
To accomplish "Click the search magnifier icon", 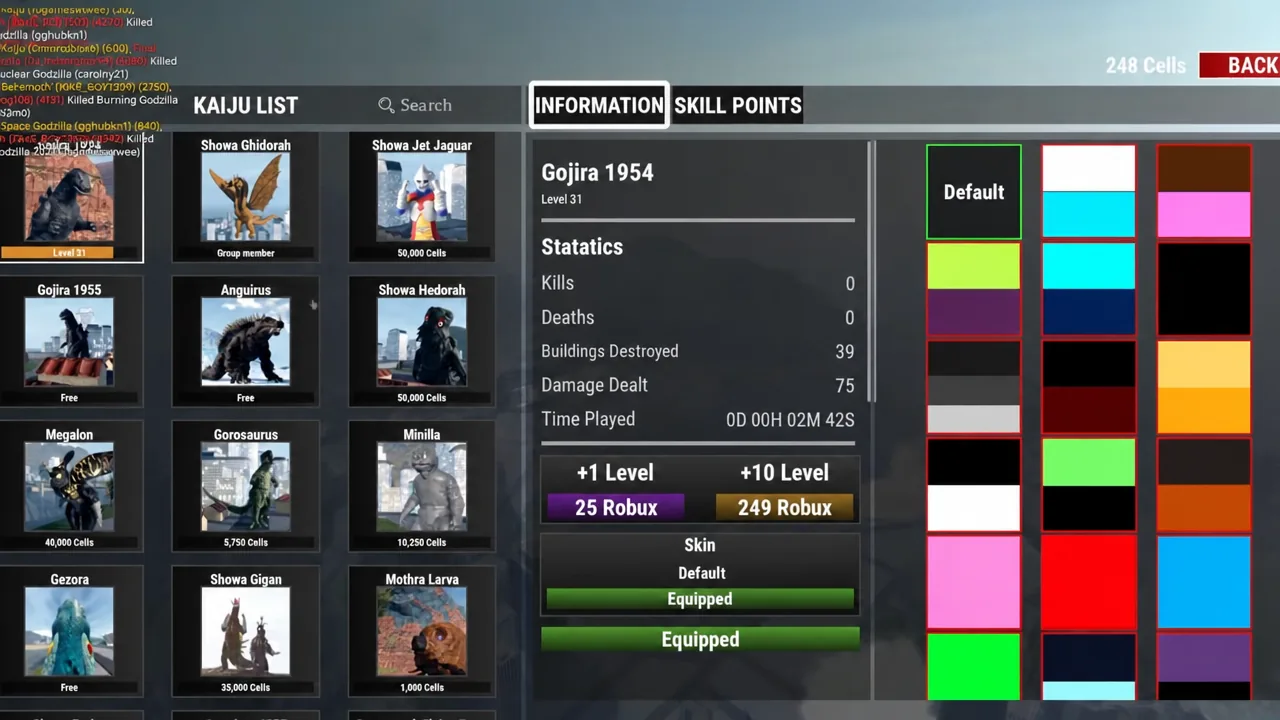I will [386, 105].
